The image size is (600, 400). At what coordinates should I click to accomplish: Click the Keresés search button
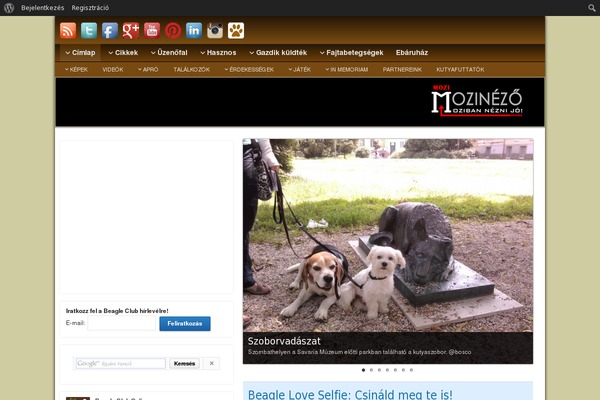click(184, 364)
